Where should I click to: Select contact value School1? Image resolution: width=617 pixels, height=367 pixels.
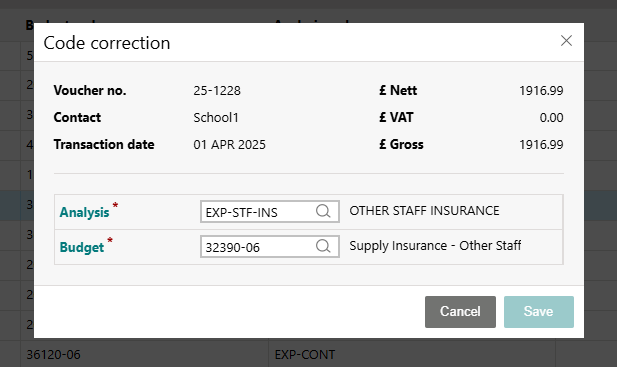216,117
